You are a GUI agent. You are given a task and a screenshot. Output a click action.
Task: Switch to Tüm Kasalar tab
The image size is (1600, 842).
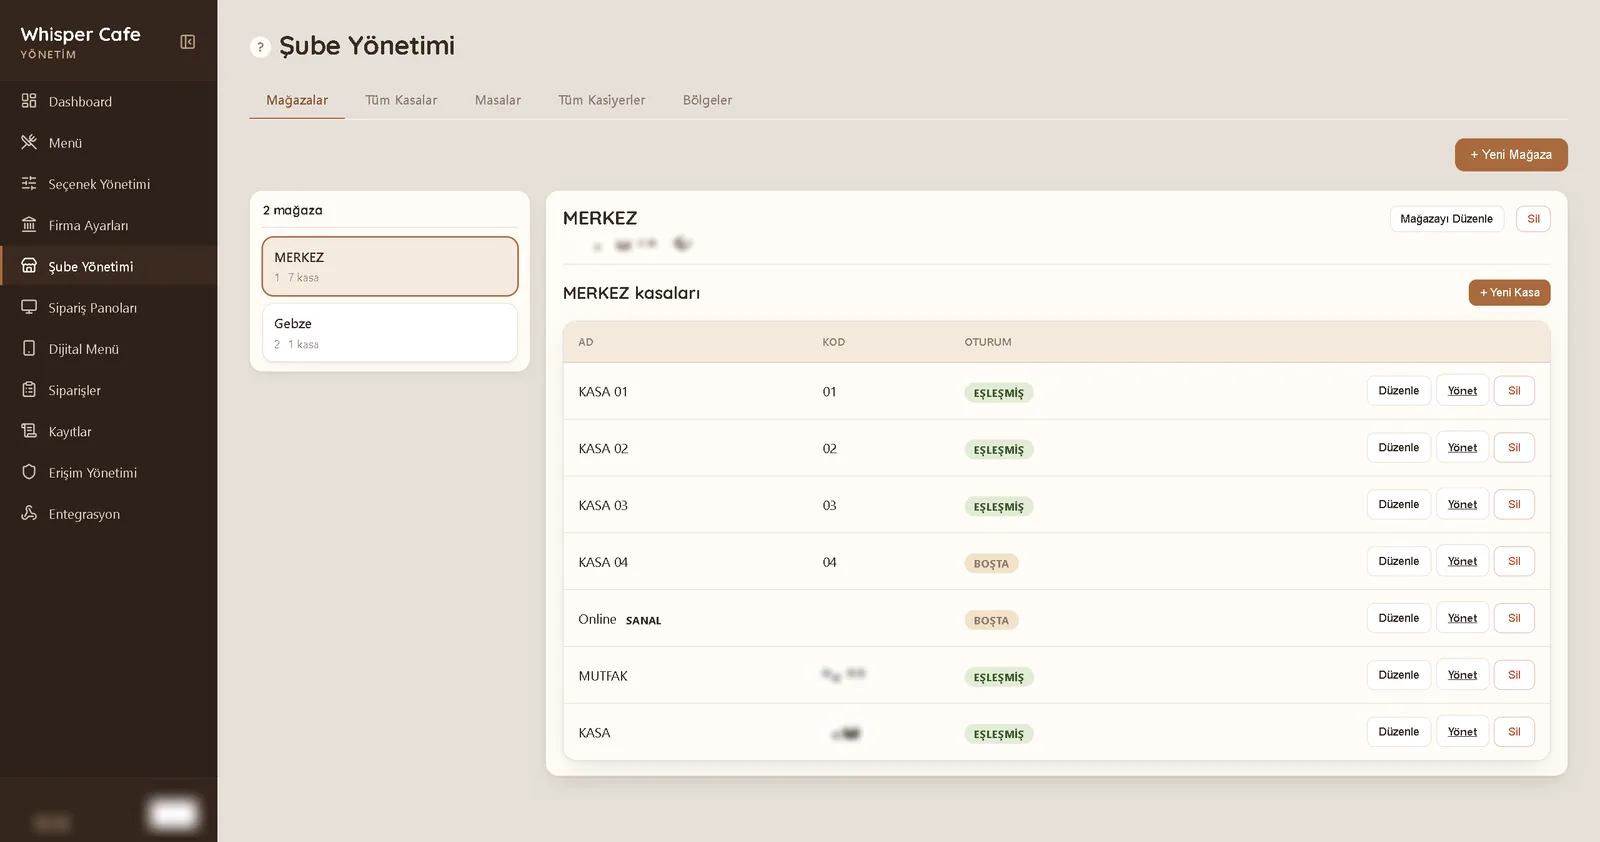click(x=401, y=100)
